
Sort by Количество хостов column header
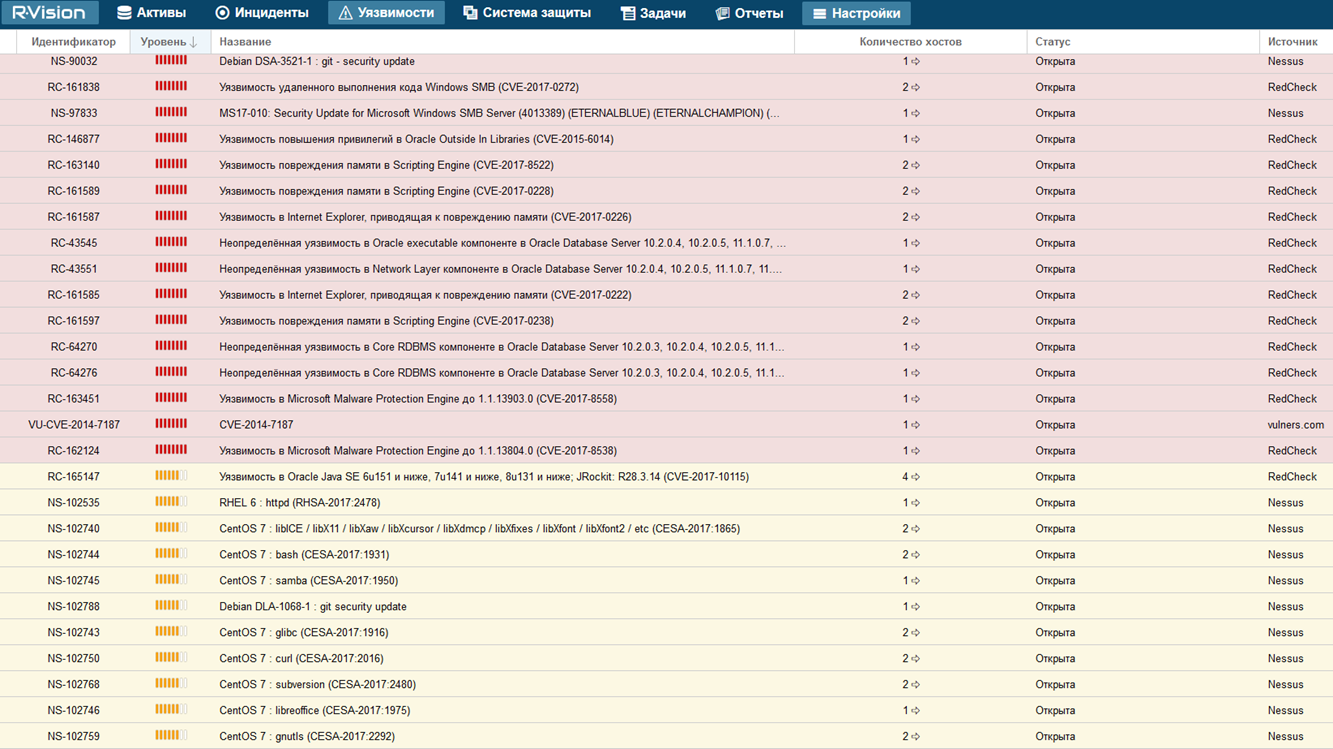[x=910, y=42]
